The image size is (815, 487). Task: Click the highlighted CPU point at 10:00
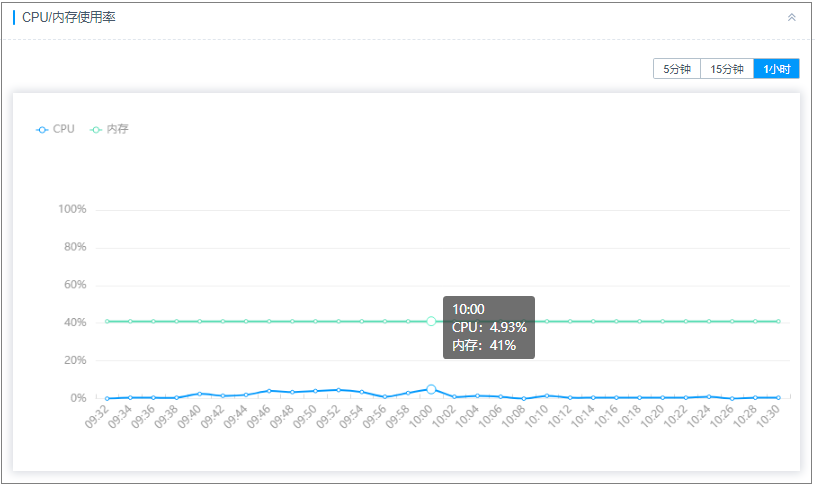(431, 389)
